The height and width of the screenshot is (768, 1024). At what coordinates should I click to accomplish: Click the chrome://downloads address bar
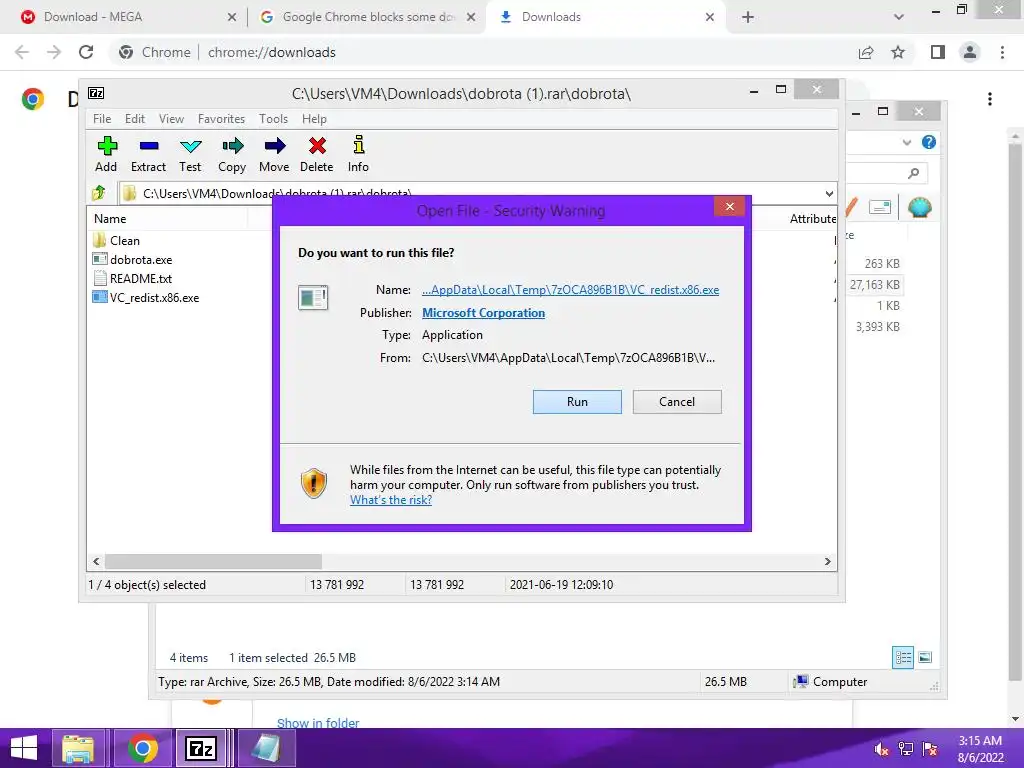(x=483, y=52)
